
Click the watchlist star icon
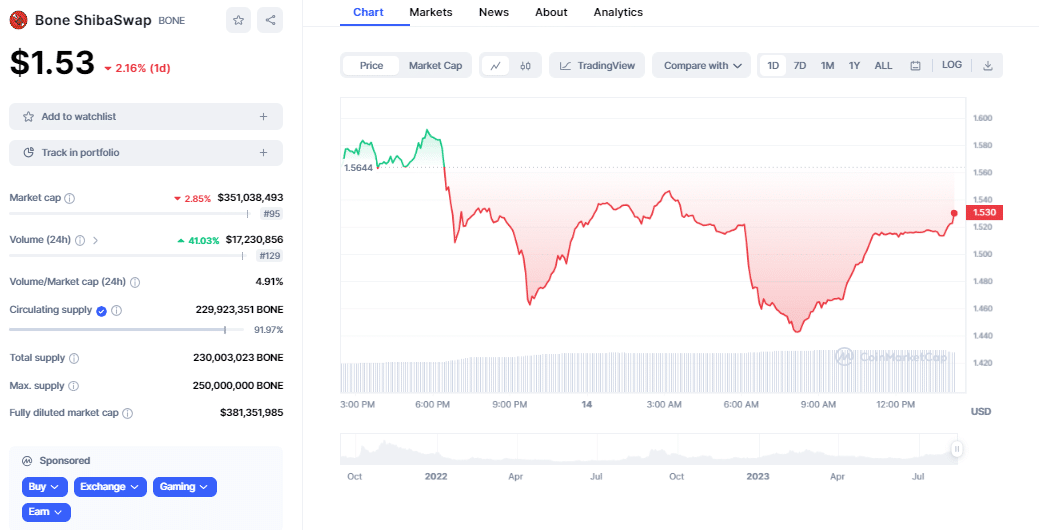tap(28, 117)
